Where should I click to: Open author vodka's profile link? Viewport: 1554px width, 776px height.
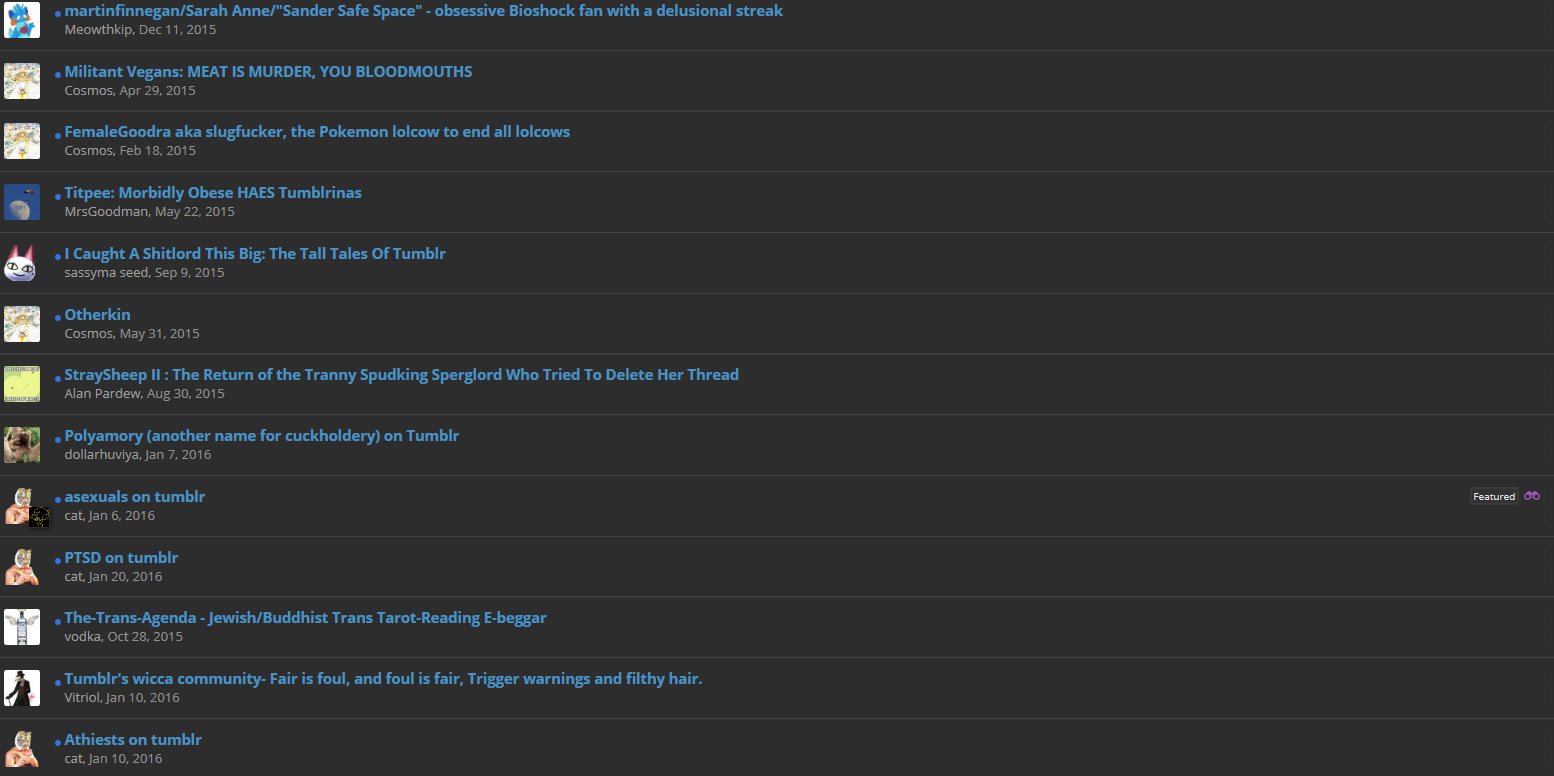pyautogui.click(x=83, y=637)
